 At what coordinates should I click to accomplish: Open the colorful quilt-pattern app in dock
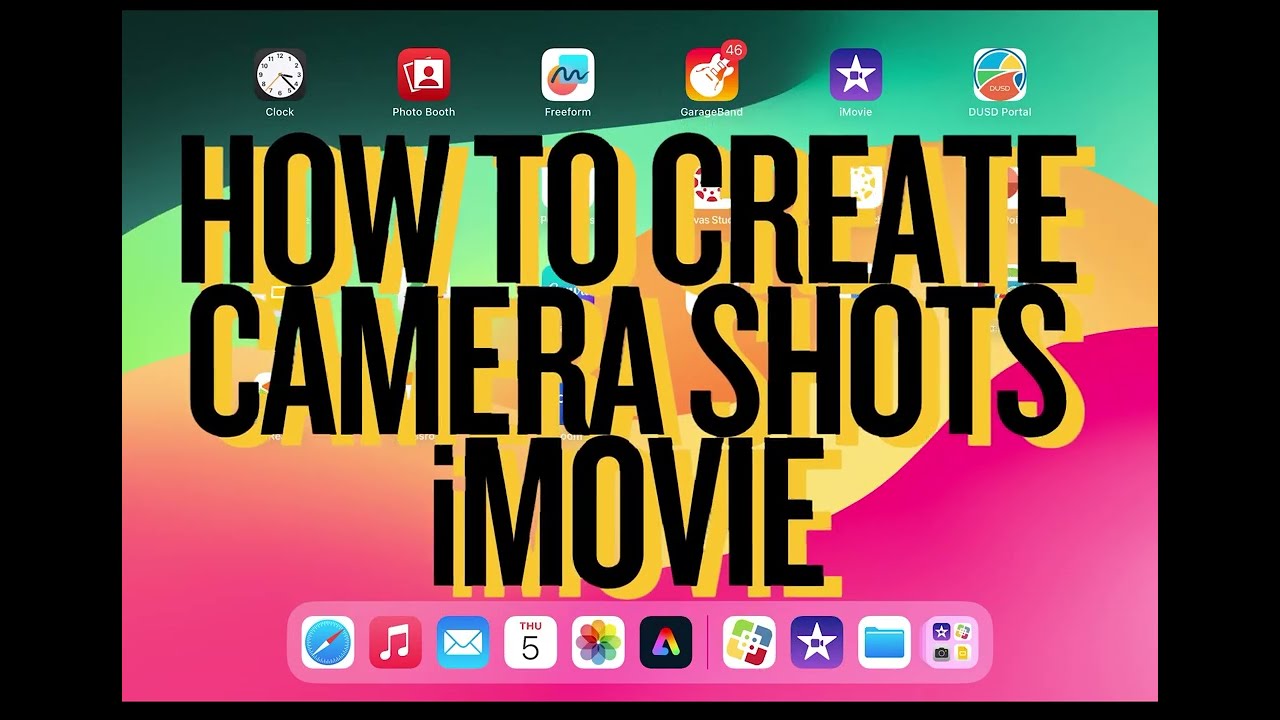749,642
